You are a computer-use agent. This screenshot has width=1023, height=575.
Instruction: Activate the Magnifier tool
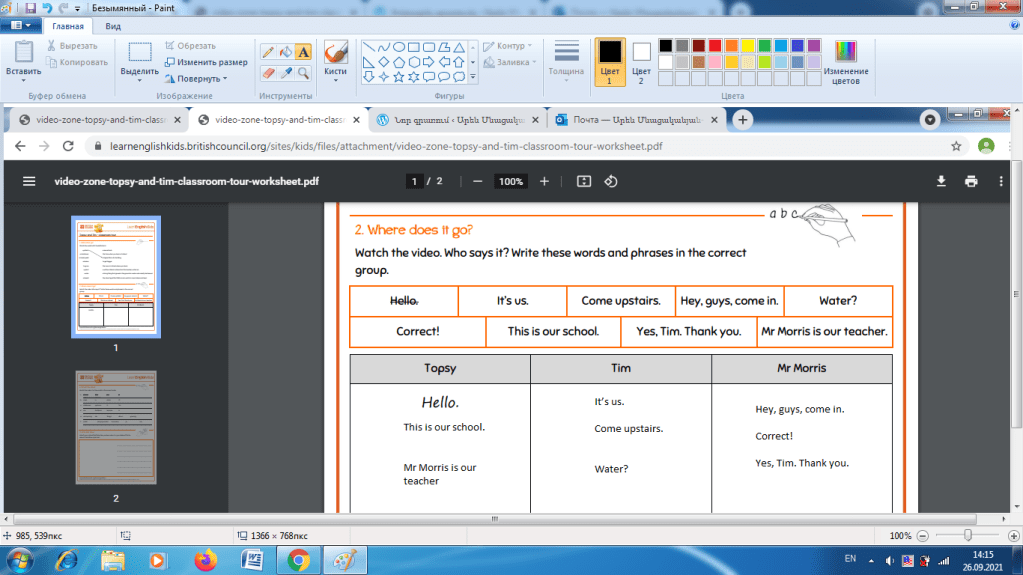[303, 73]
